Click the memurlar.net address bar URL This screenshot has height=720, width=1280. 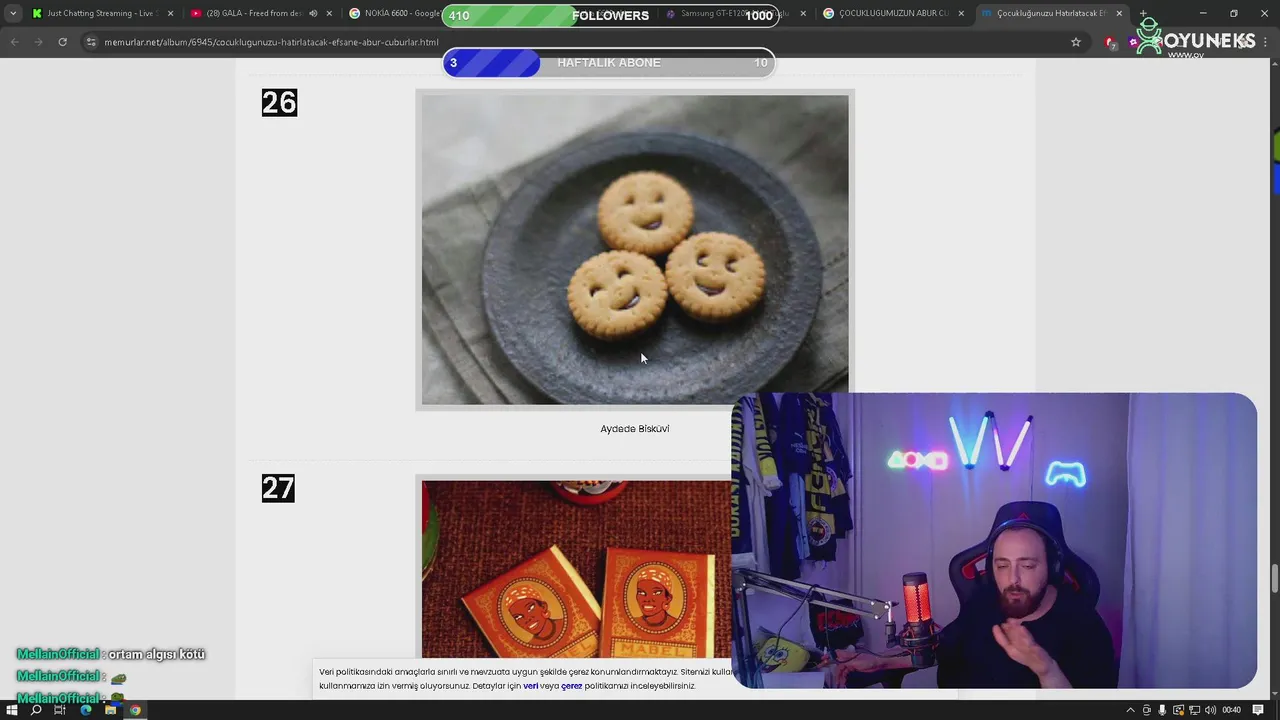click(x=271, y=43)
